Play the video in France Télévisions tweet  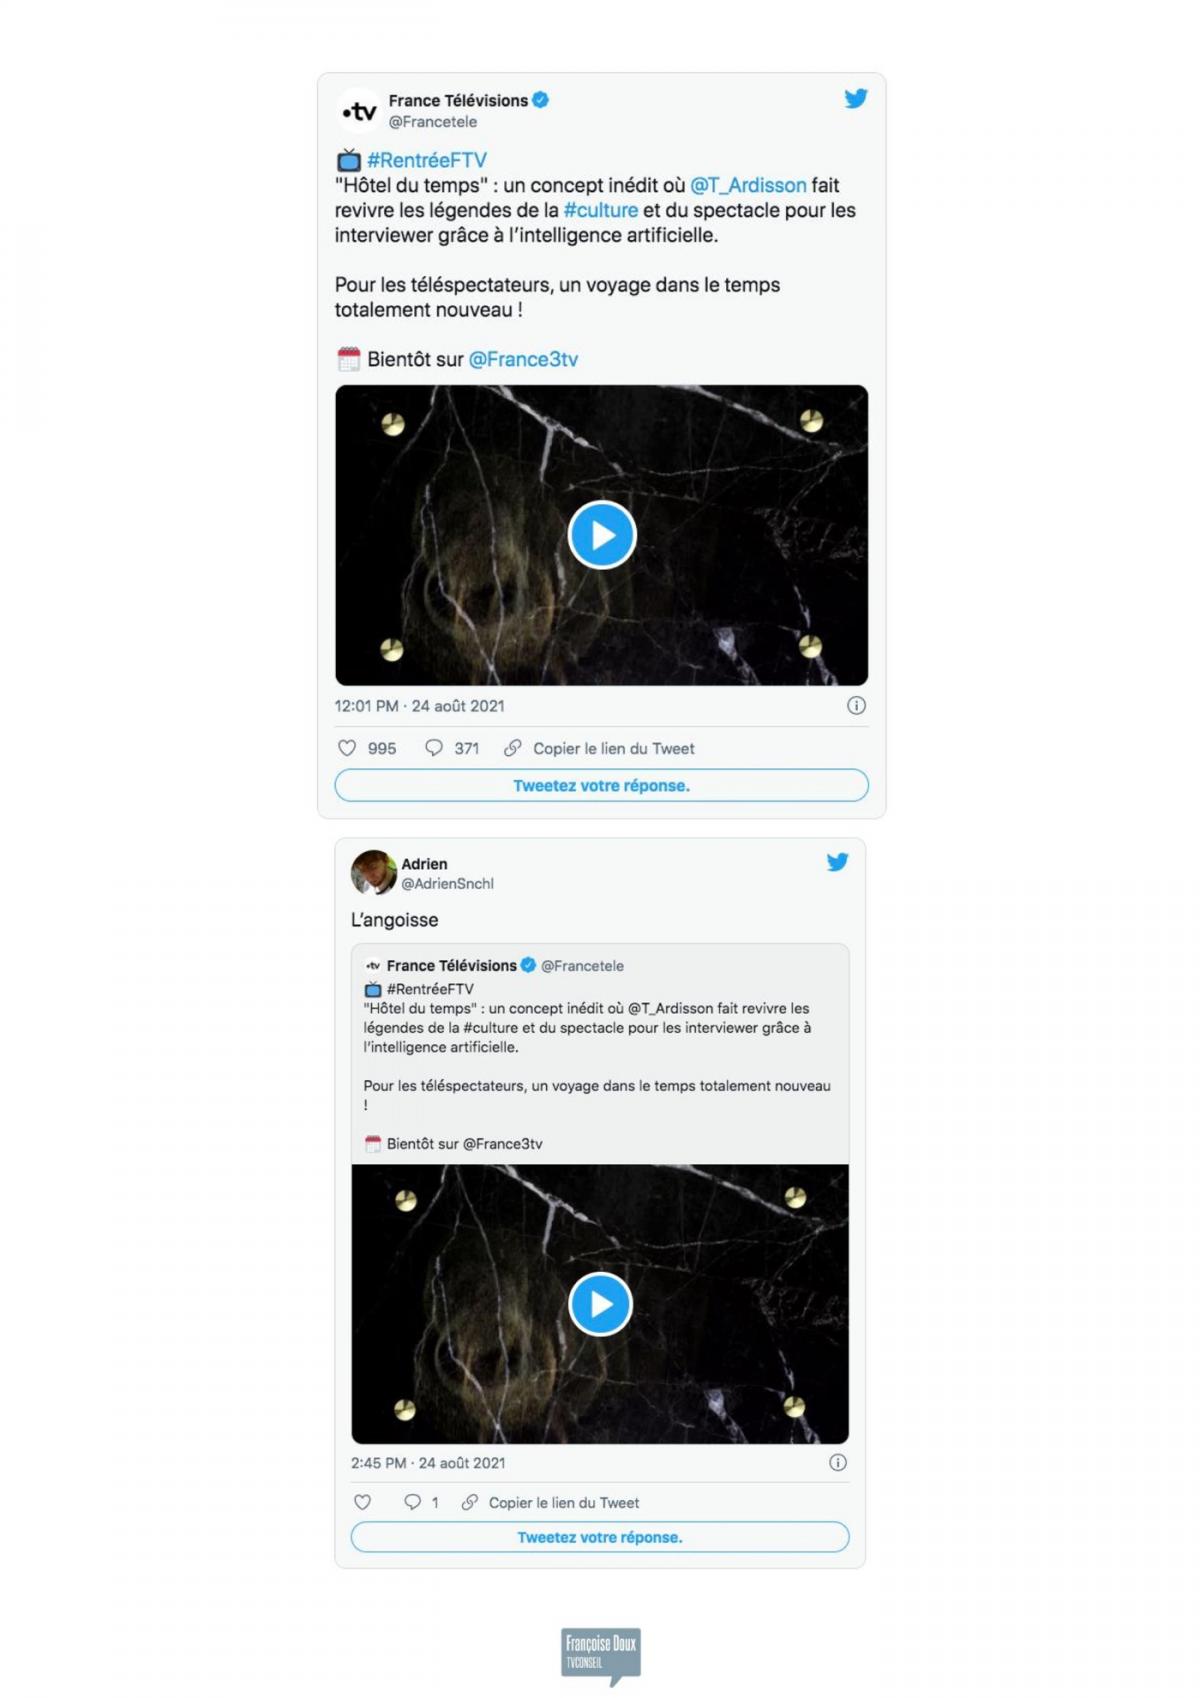tap(602, 536)
